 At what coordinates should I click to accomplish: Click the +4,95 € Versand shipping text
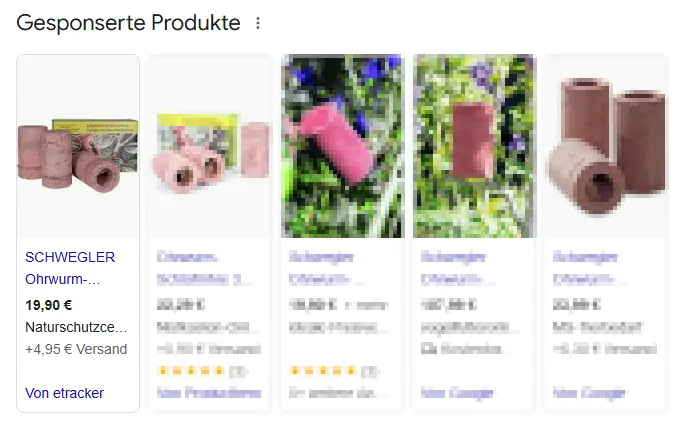click(76, 349)
